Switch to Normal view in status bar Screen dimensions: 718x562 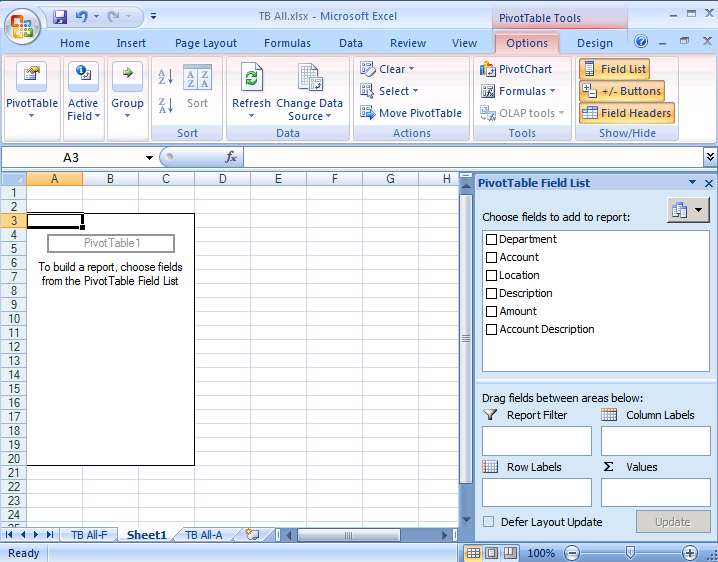pos(473,553)
